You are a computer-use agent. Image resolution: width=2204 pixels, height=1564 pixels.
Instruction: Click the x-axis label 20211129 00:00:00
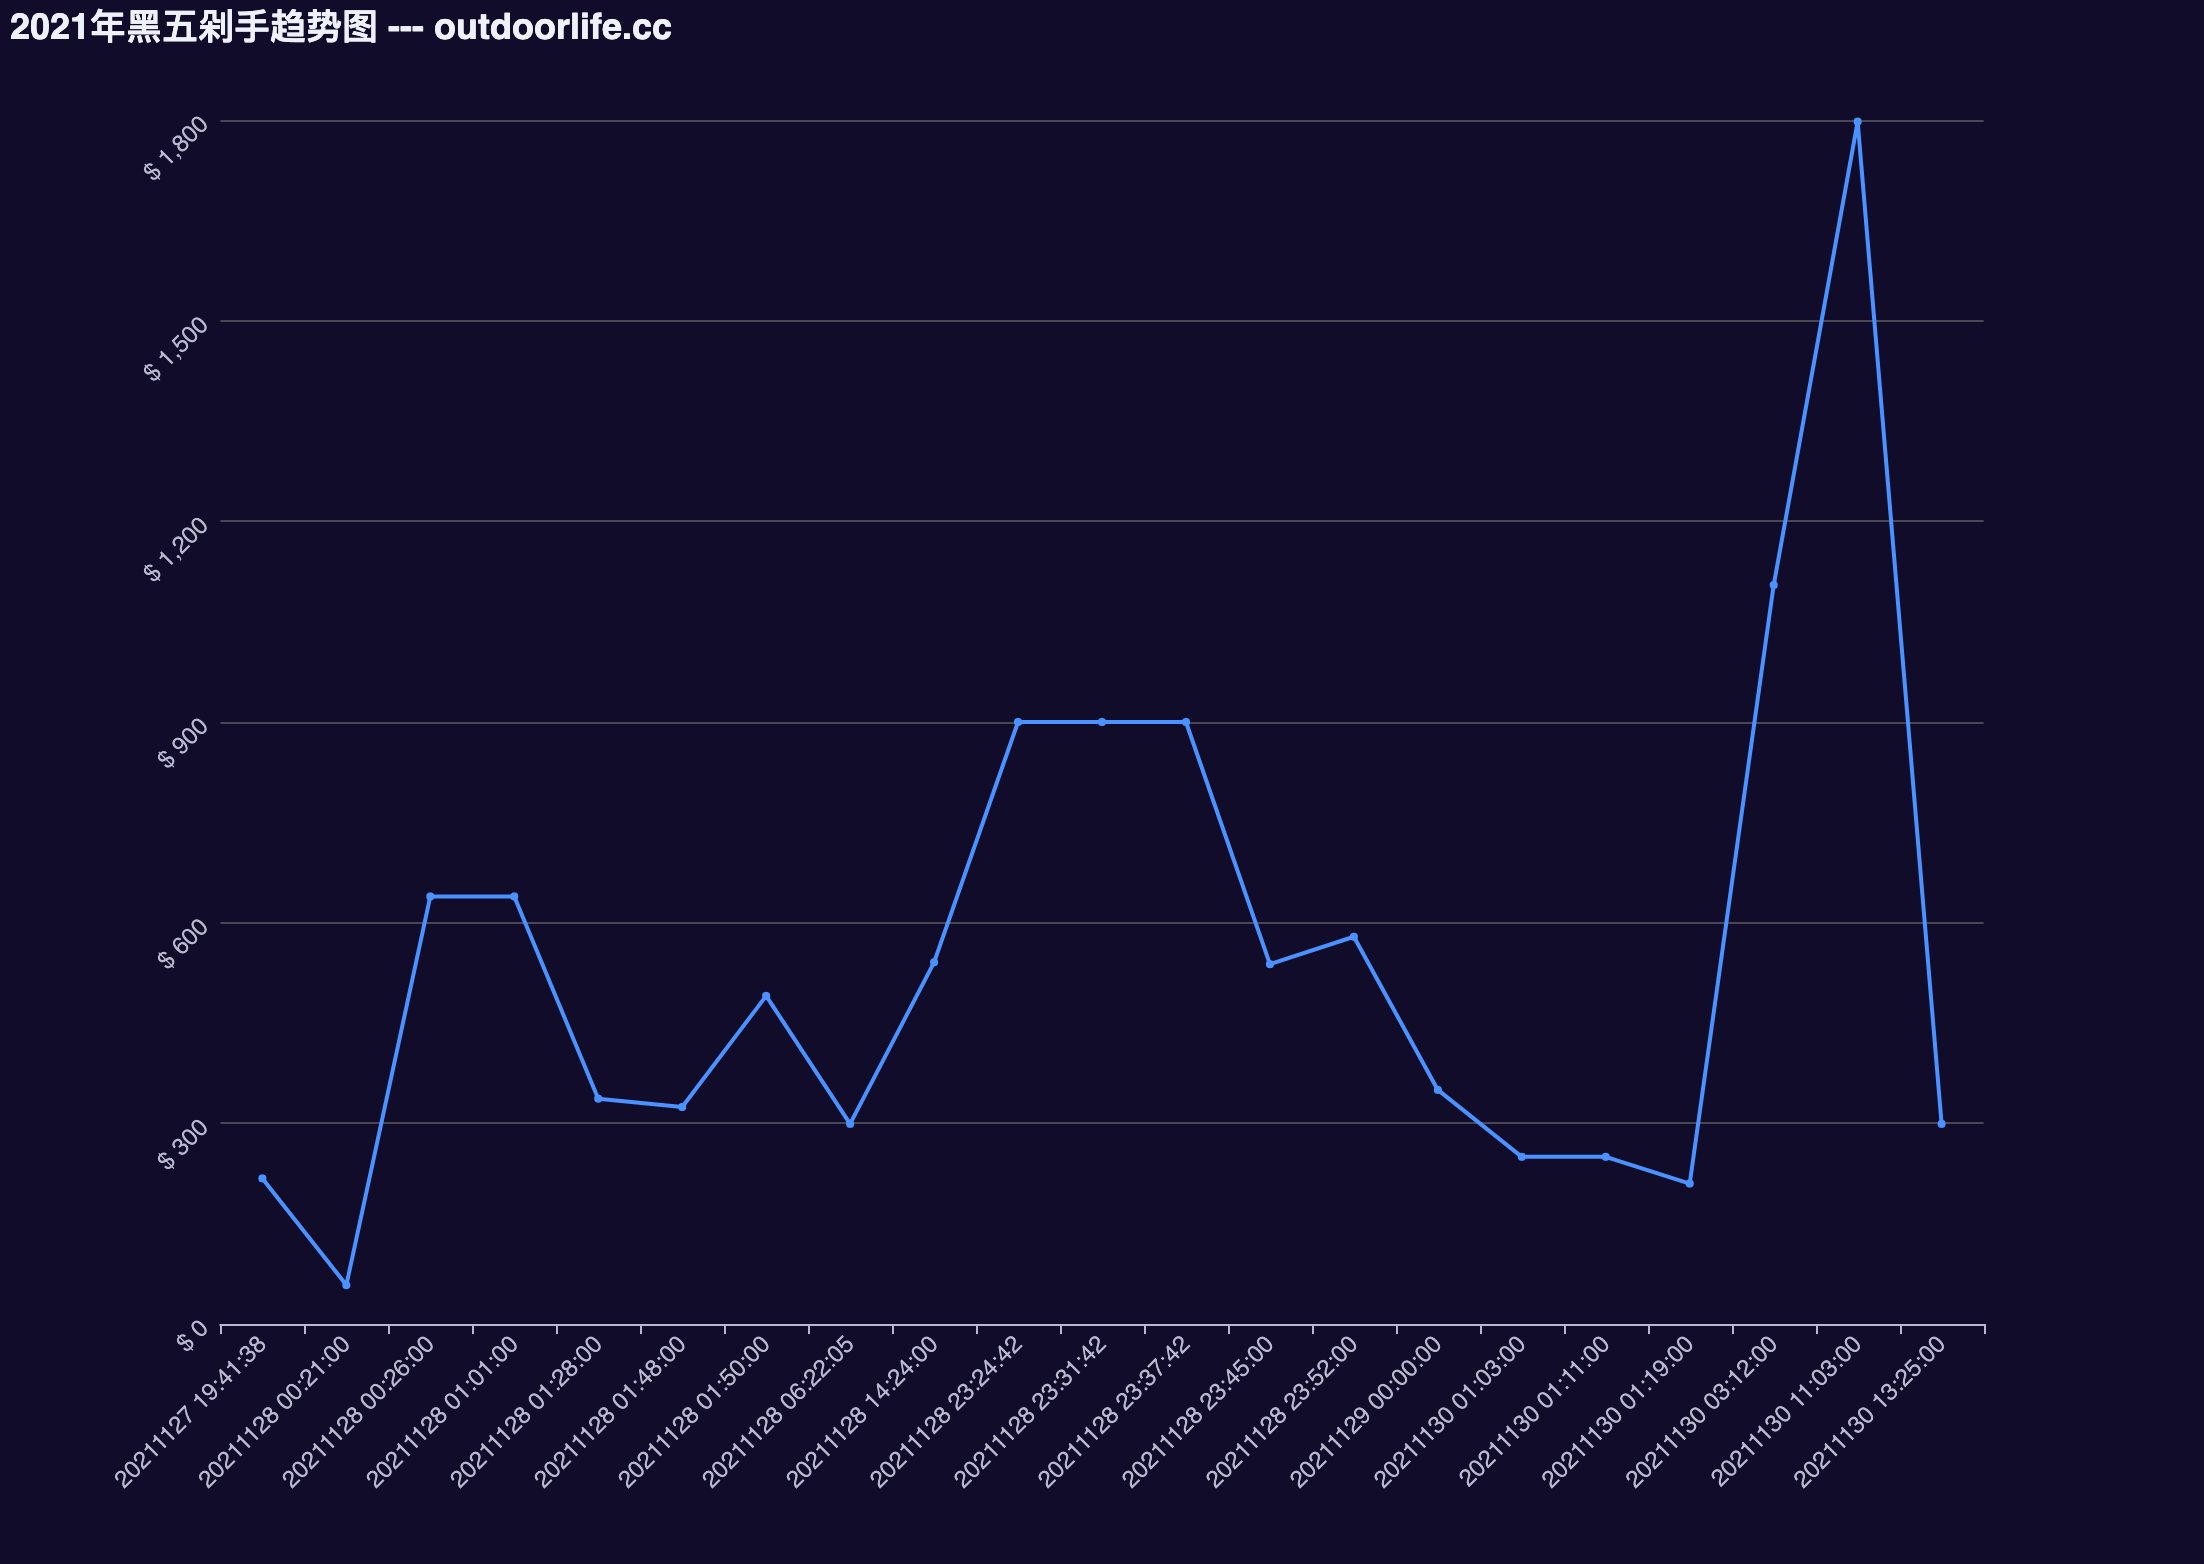tap(1366, 1412)
